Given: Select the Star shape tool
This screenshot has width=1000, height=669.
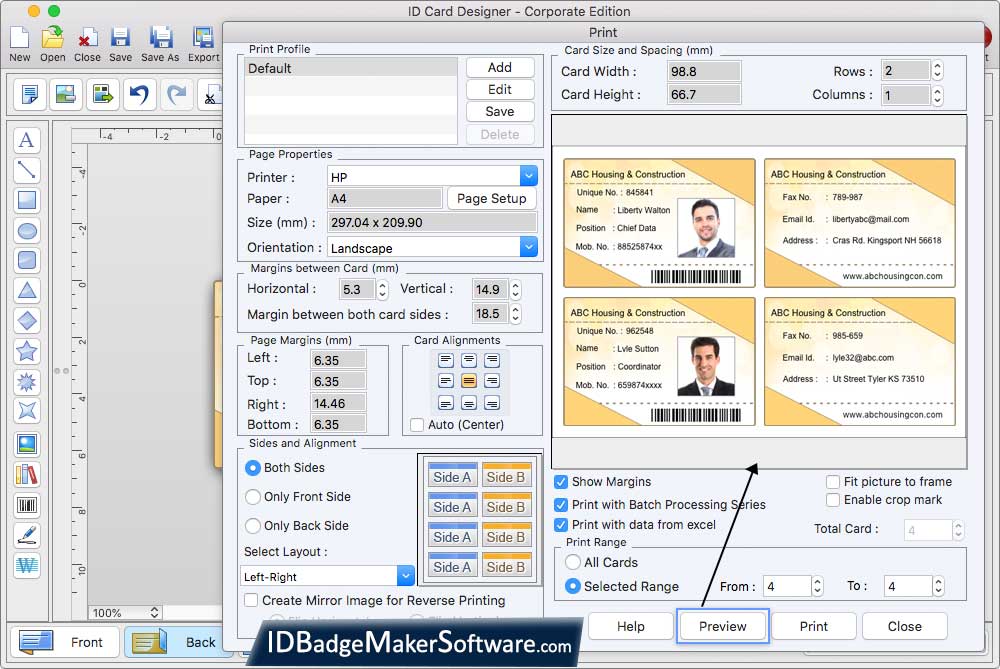Looking at the screenshot, I should click(x=27, y=351).
